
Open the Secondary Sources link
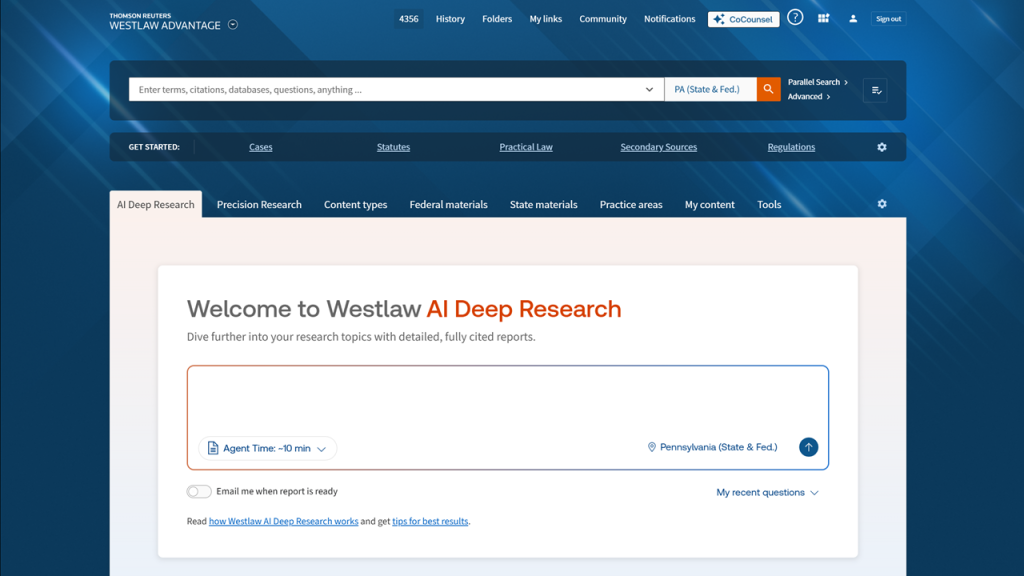658,147
